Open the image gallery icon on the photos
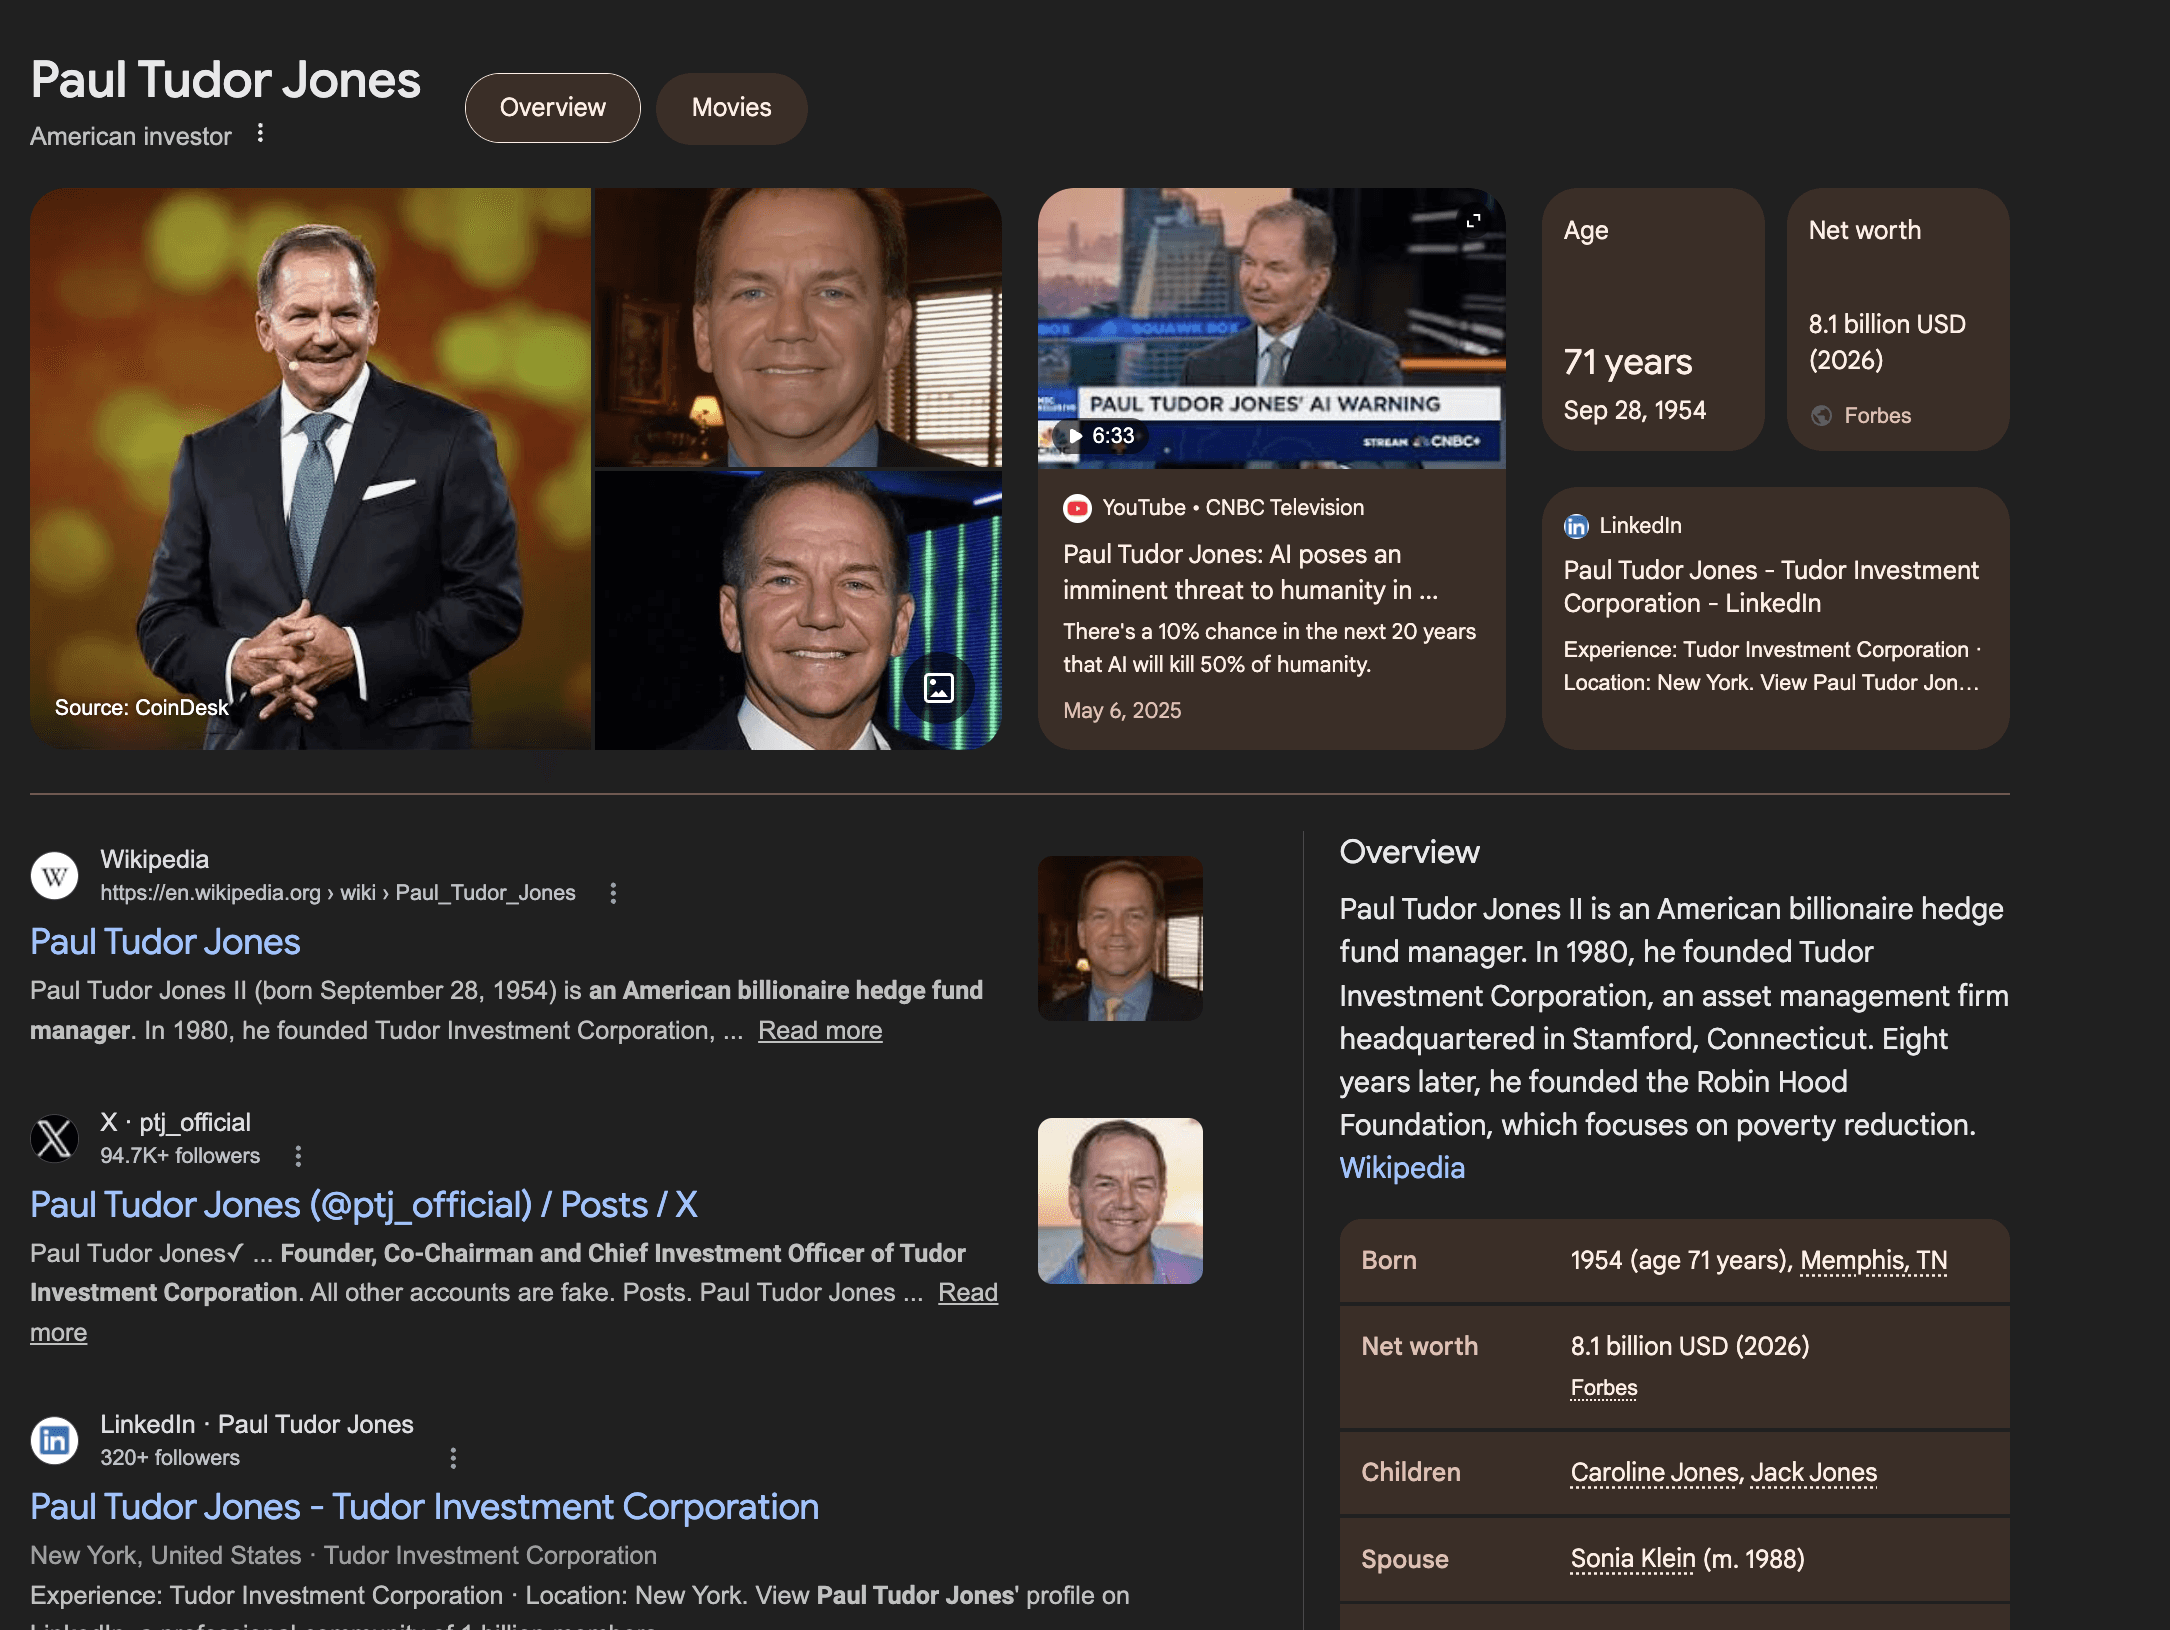The width and height of the screenshot is (2170, 1630). coord(938,688)
